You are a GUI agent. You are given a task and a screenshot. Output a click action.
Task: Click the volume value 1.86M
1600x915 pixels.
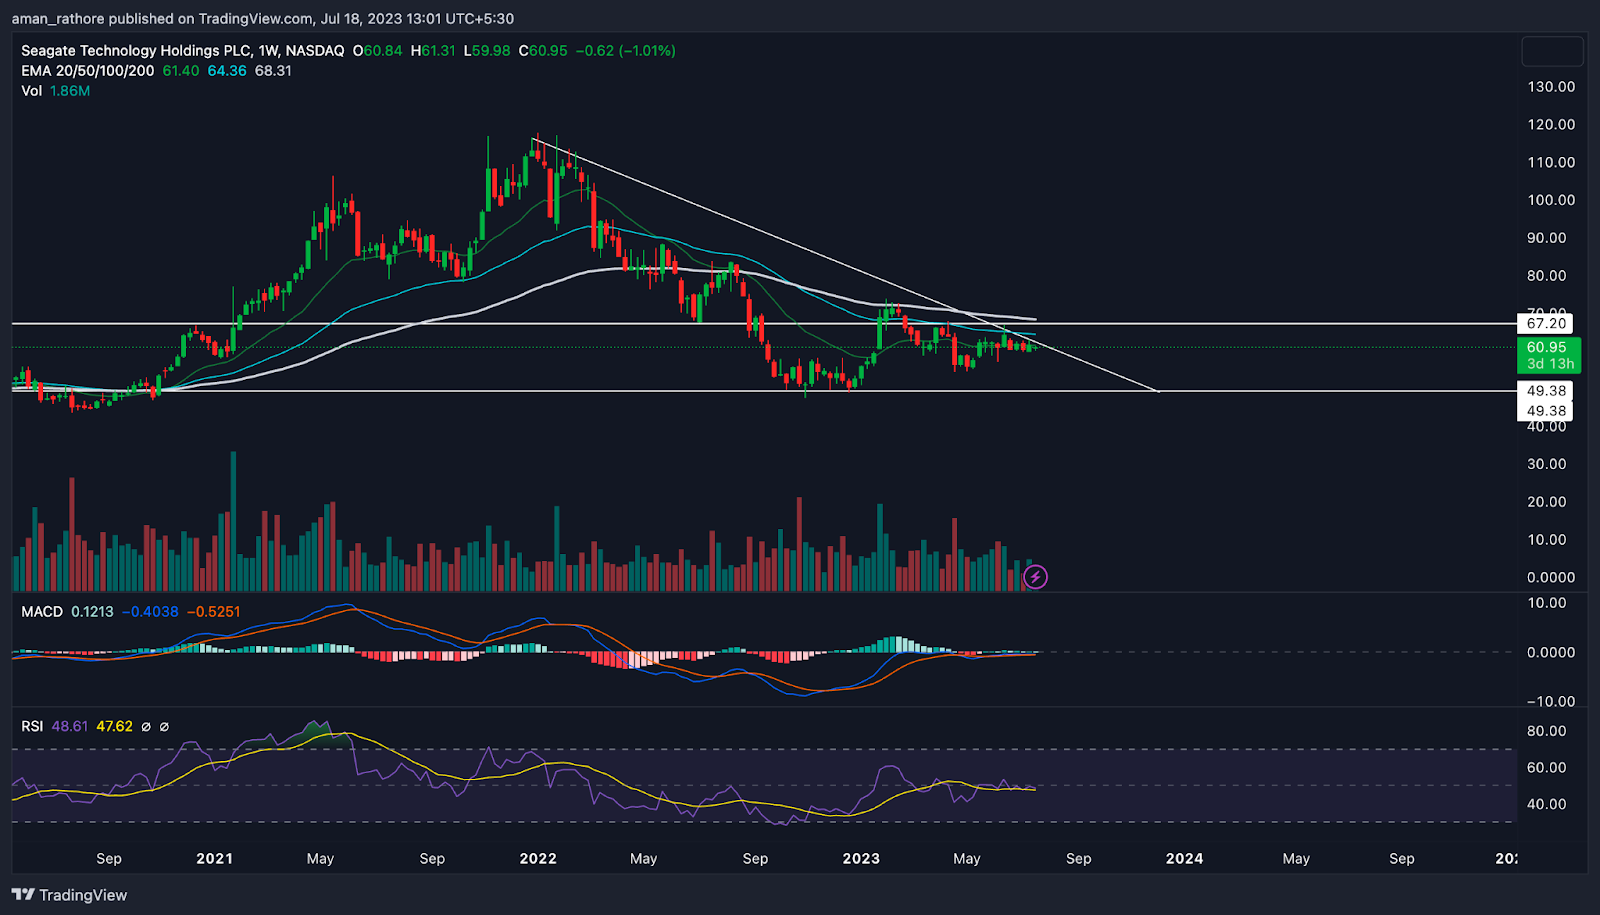click(70, 91)
